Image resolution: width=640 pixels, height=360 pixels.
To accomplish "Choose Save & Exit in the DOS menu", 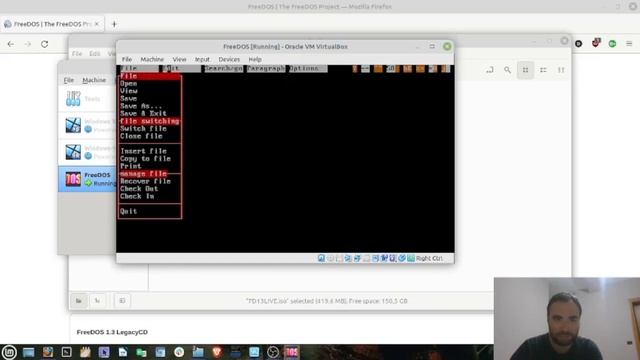I will pyautogui.click(x=143, y=113).
